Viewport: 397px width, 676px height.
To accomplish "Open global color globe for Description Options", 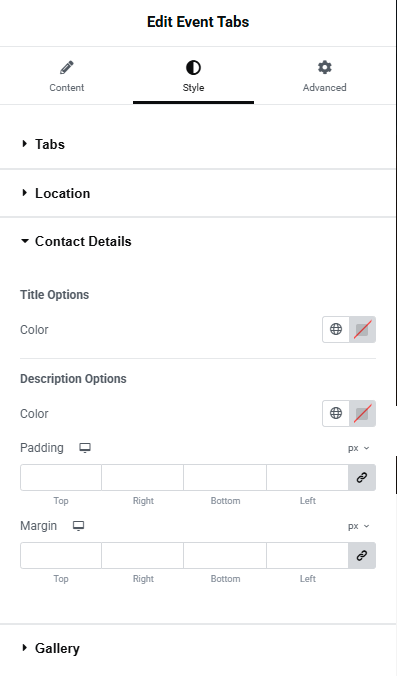I will [336, 413].
